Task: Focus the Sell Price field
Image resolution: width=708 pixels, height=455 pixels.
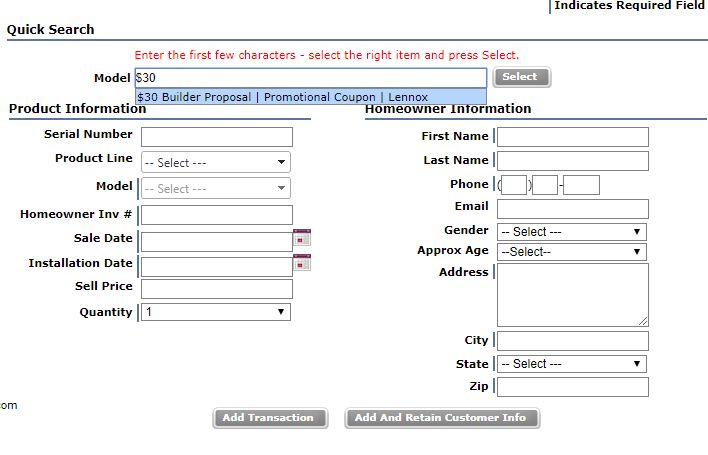Action: pyautogui.click(x=217, y=289)
